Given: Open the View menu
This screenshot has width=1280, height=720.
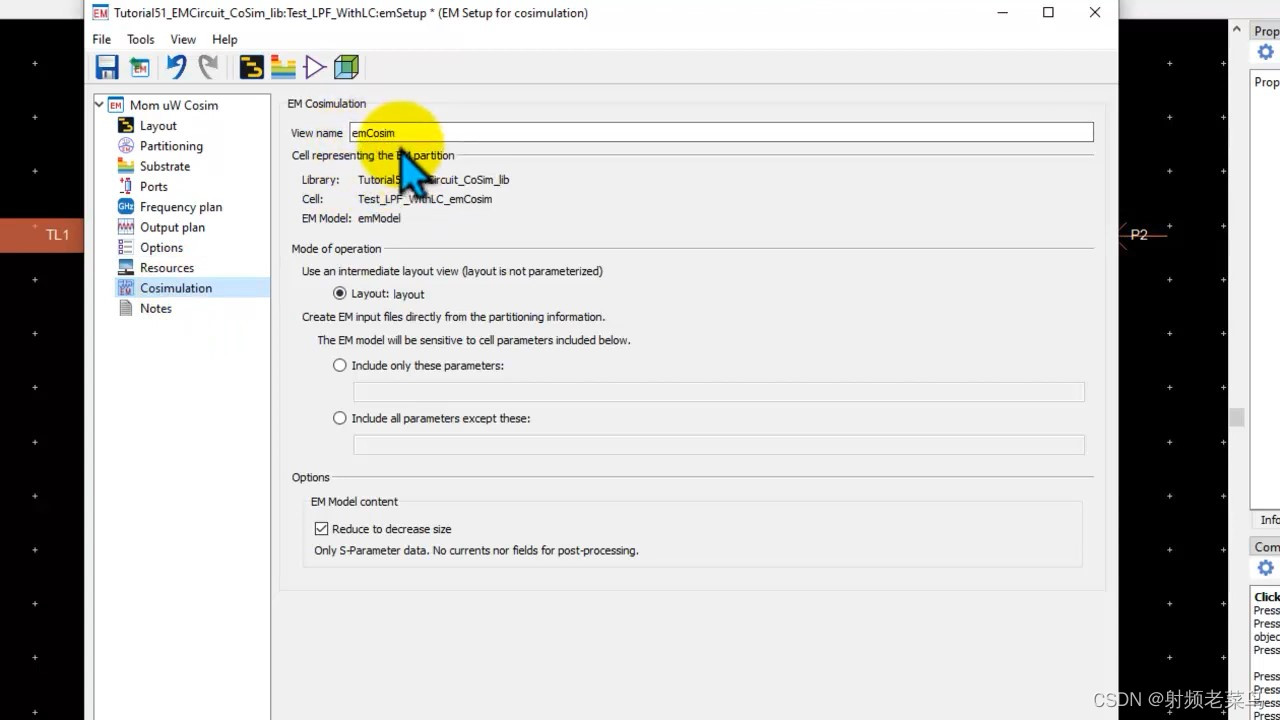Looking at the screenshot, I should 183,39.
